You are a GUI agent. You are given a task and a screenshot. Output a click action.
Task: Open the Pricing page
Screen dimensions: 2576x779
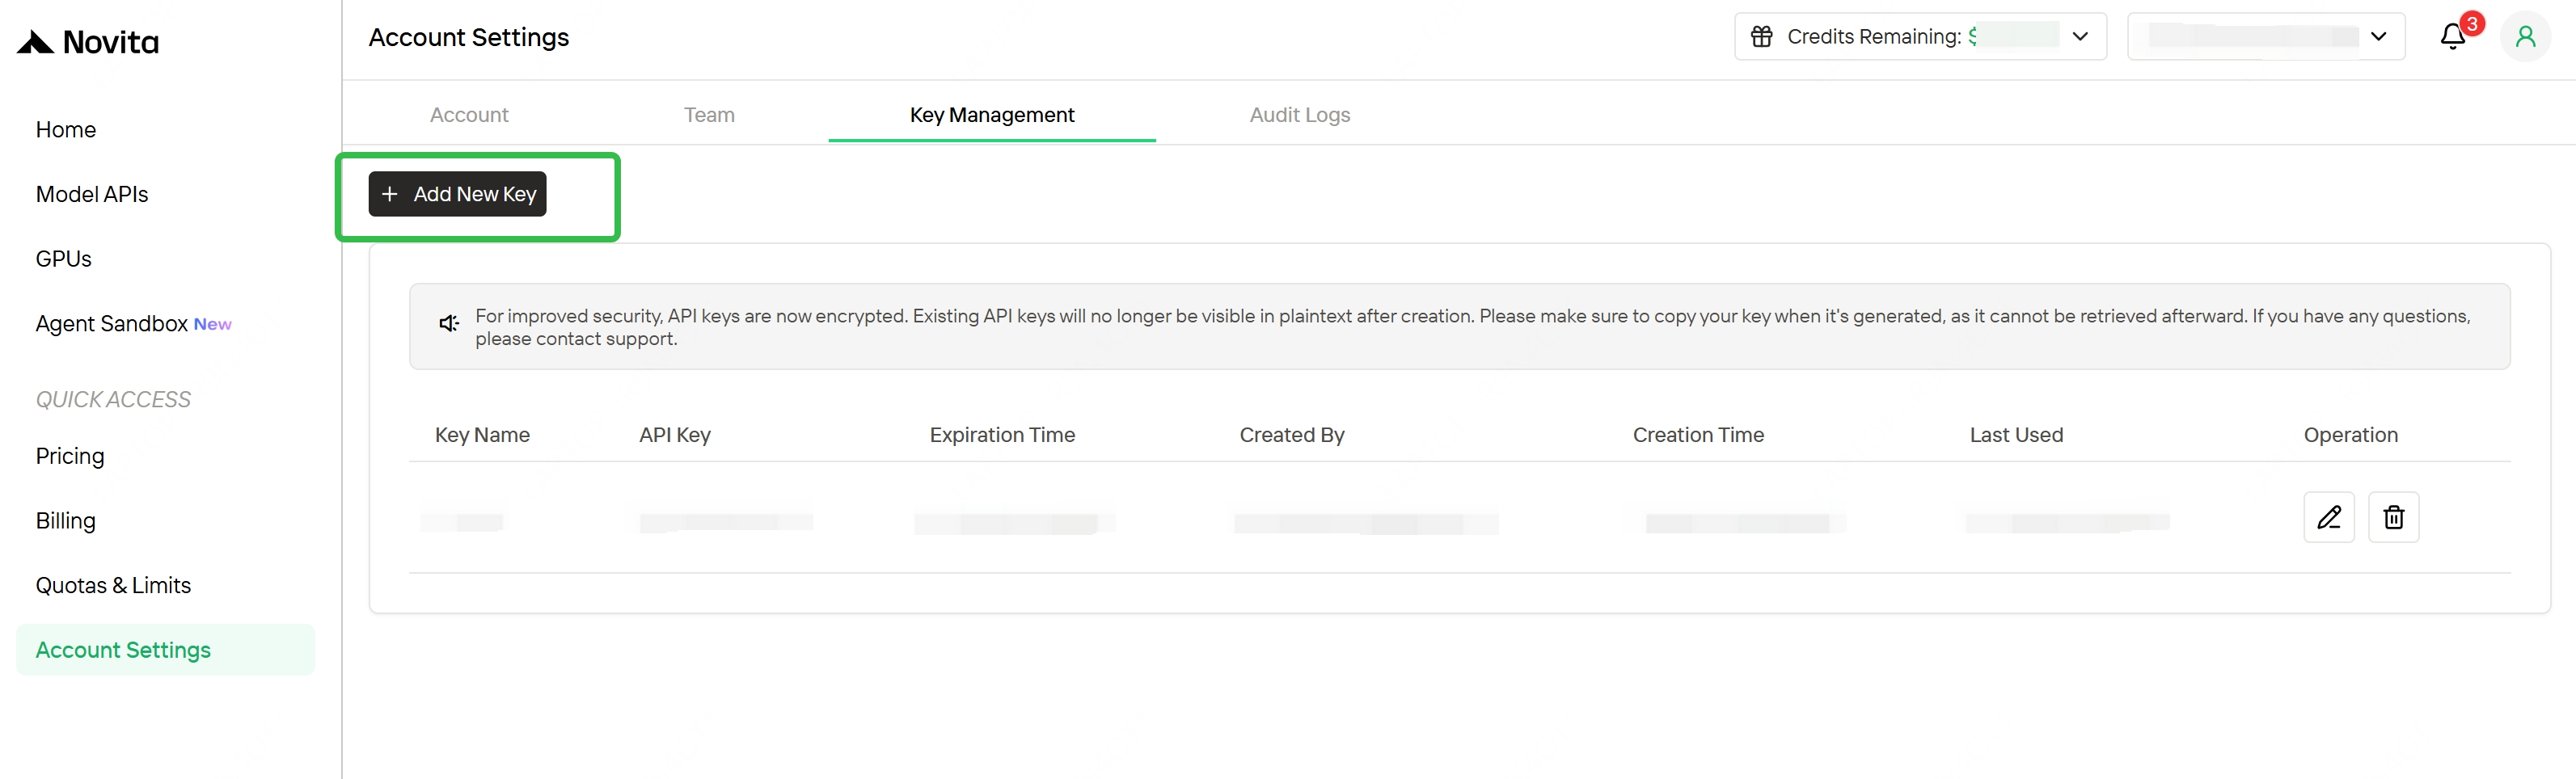coord(70,456)
